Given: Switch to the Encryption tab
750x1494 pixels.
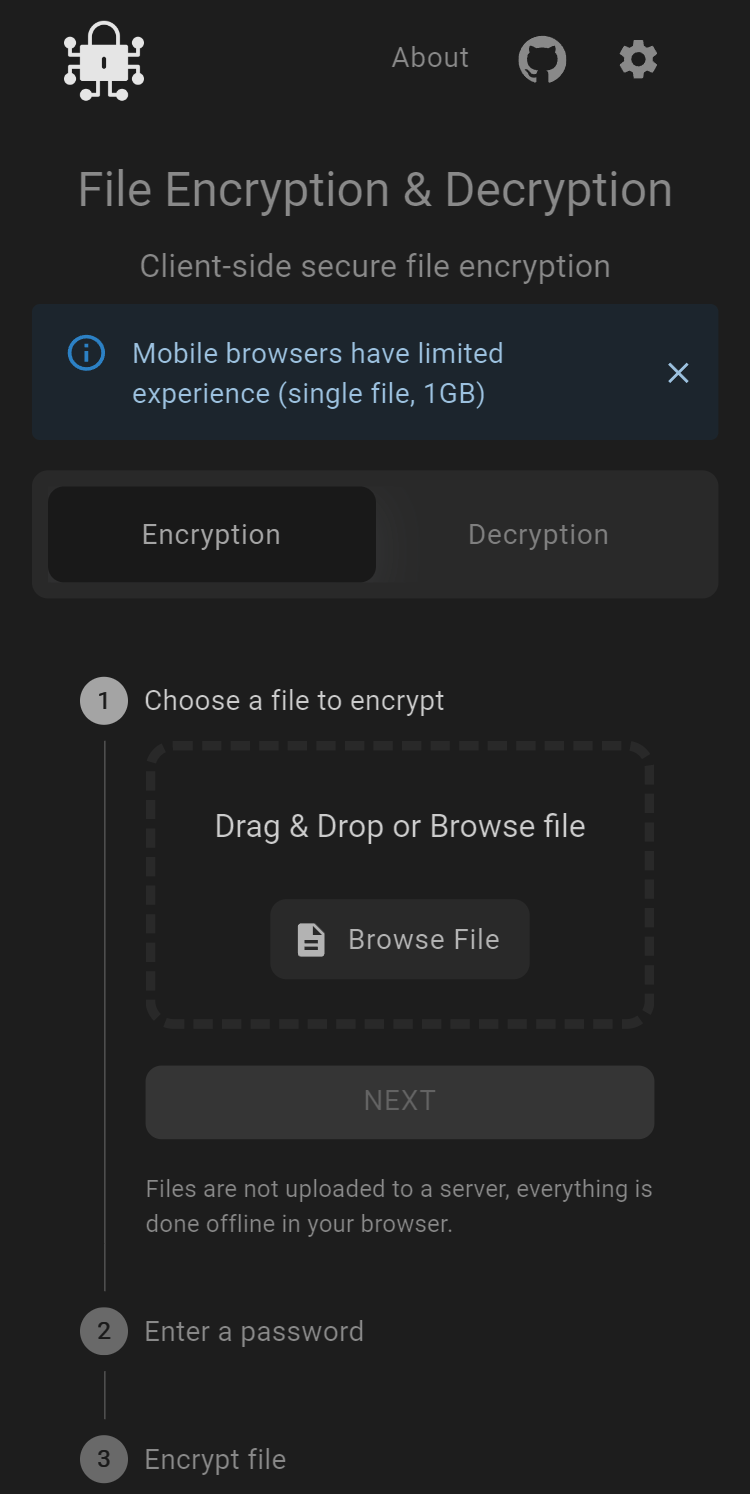Looking at the screenshot, I should point(212,535).
